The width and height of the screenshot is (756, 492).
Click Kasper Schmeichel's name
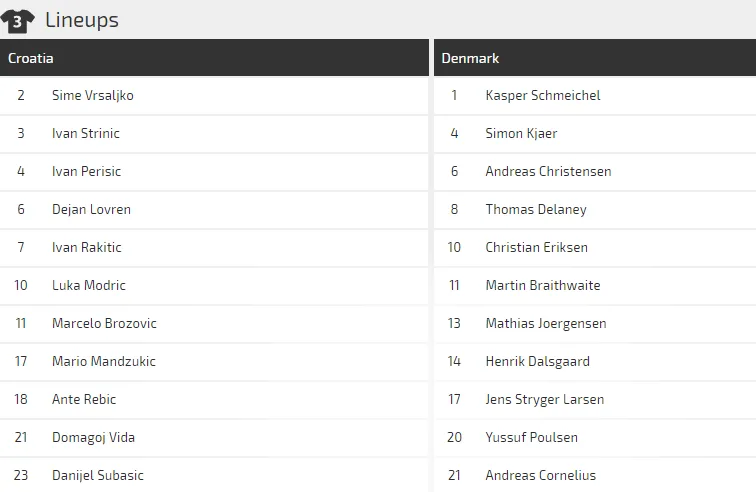tap(543, 95)
